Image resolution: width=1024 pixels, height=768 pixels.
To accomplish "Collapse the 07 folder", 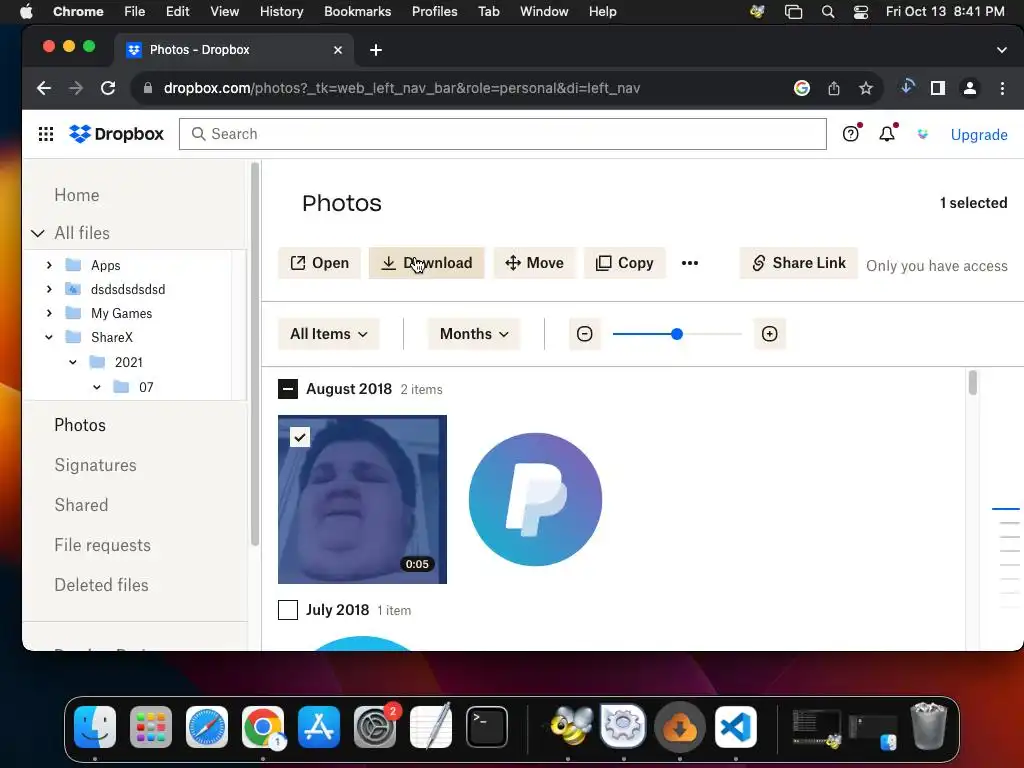I will pos(97,387).
